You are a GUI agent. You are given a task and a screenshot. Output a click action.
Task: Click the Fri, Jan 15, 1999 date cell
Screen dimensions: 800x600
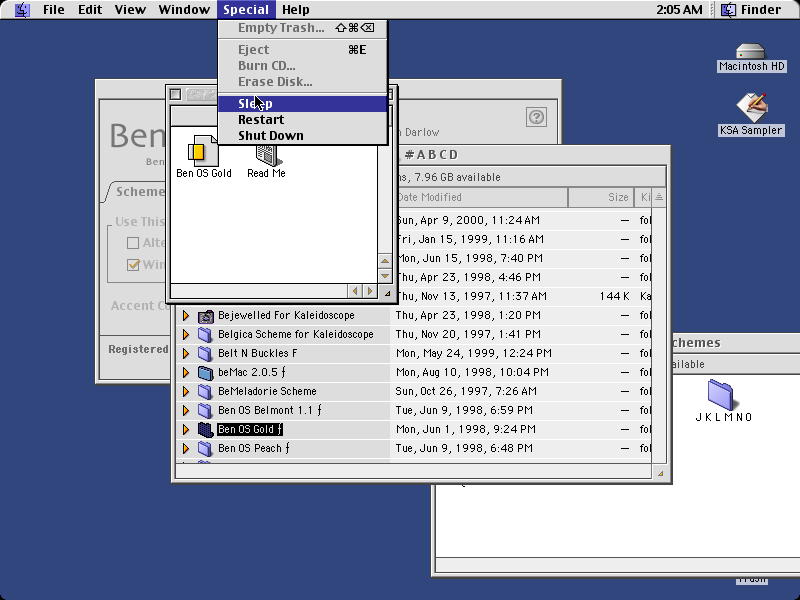pyautogui.click(x=470, y=239)
